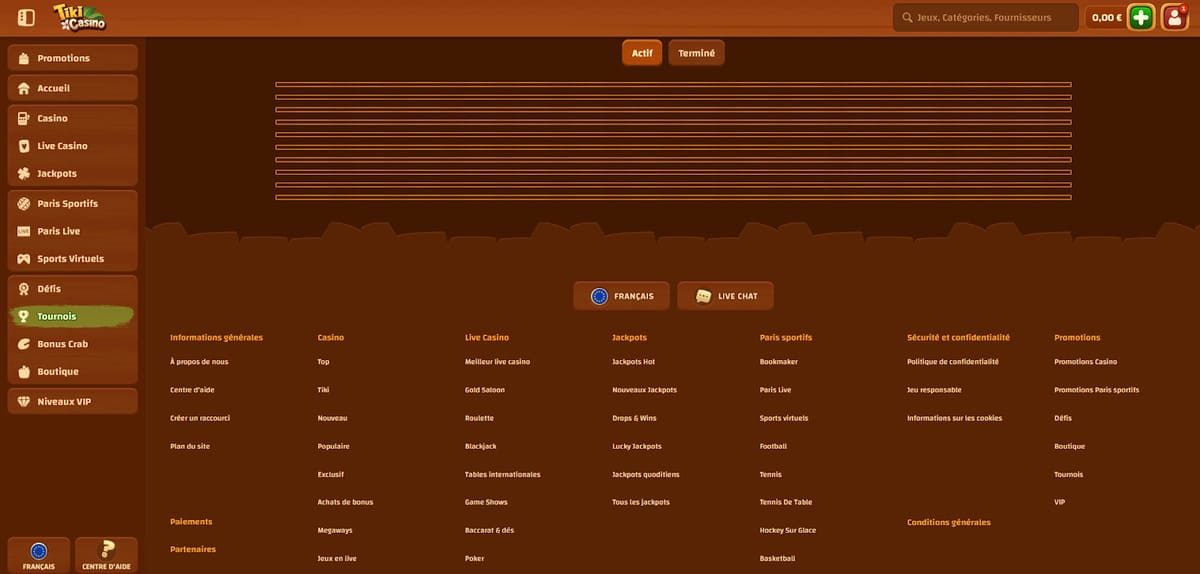Go to Paris Sportifs in sidebar

pyautogui.click(x=72, y=203)
